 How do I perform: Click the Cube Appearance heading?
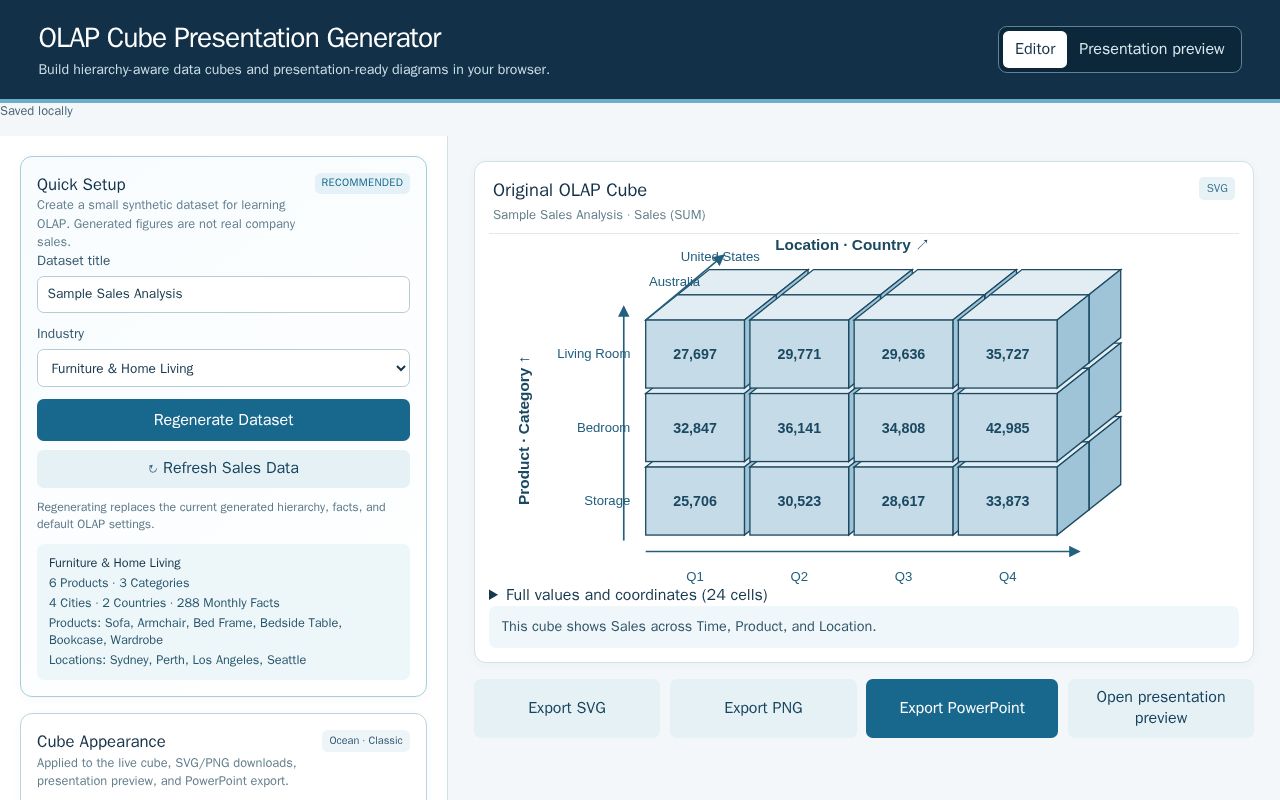[x=101, y=742]
